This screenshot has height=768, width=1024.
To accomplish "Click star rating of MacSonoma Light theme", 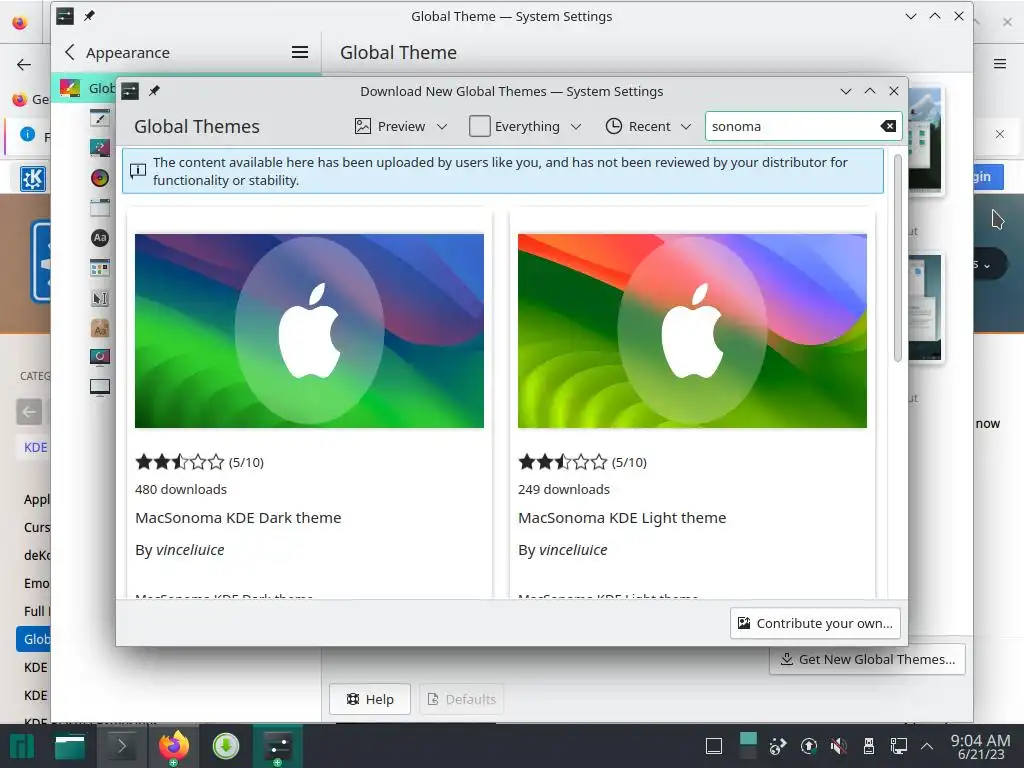I will 562,462.
